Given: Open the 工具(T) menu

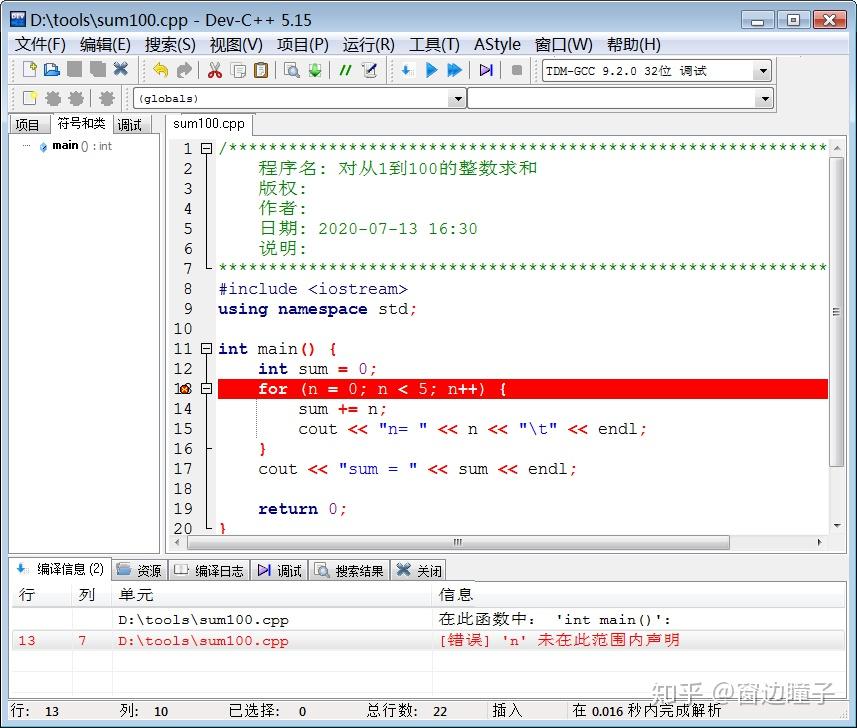Looking at the screenshot, I should tap(435, 44).
